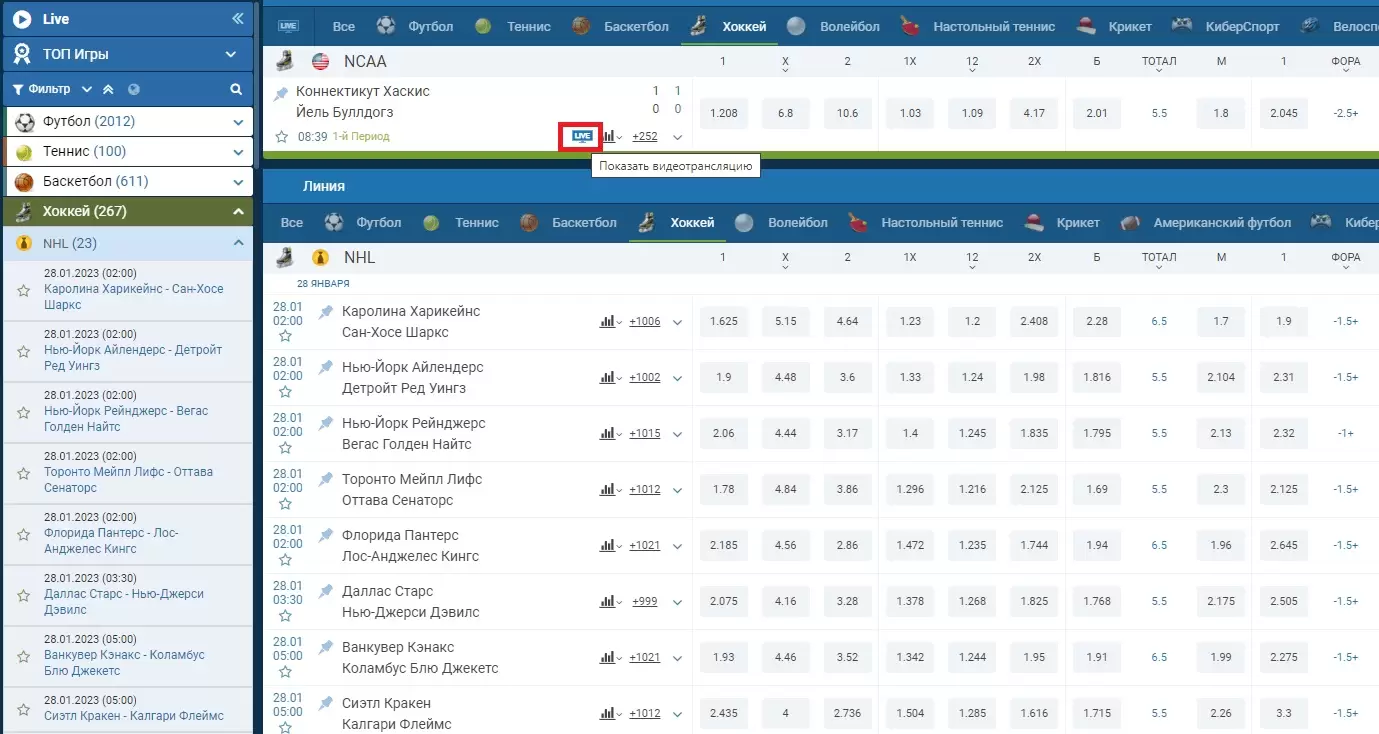Viewport: 1379px width, 734px height.
Task: Click the search magnifier in the filter bar
Action: (x=236, y=89)
